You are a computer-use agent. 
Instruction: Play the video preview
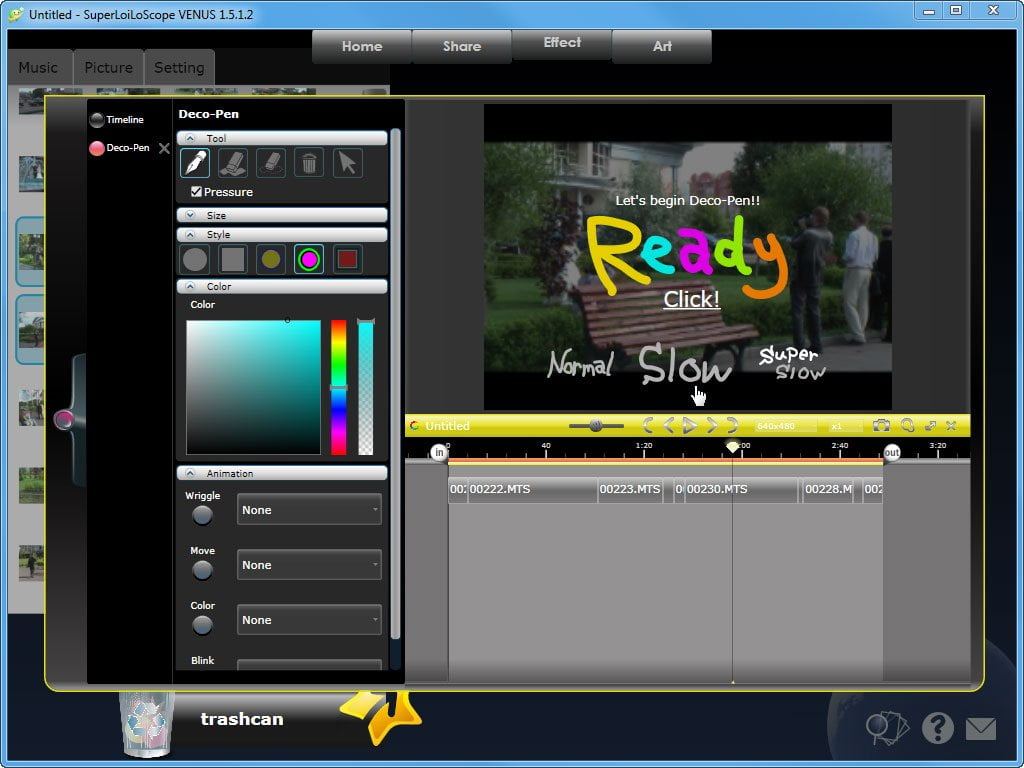point(690,426)
